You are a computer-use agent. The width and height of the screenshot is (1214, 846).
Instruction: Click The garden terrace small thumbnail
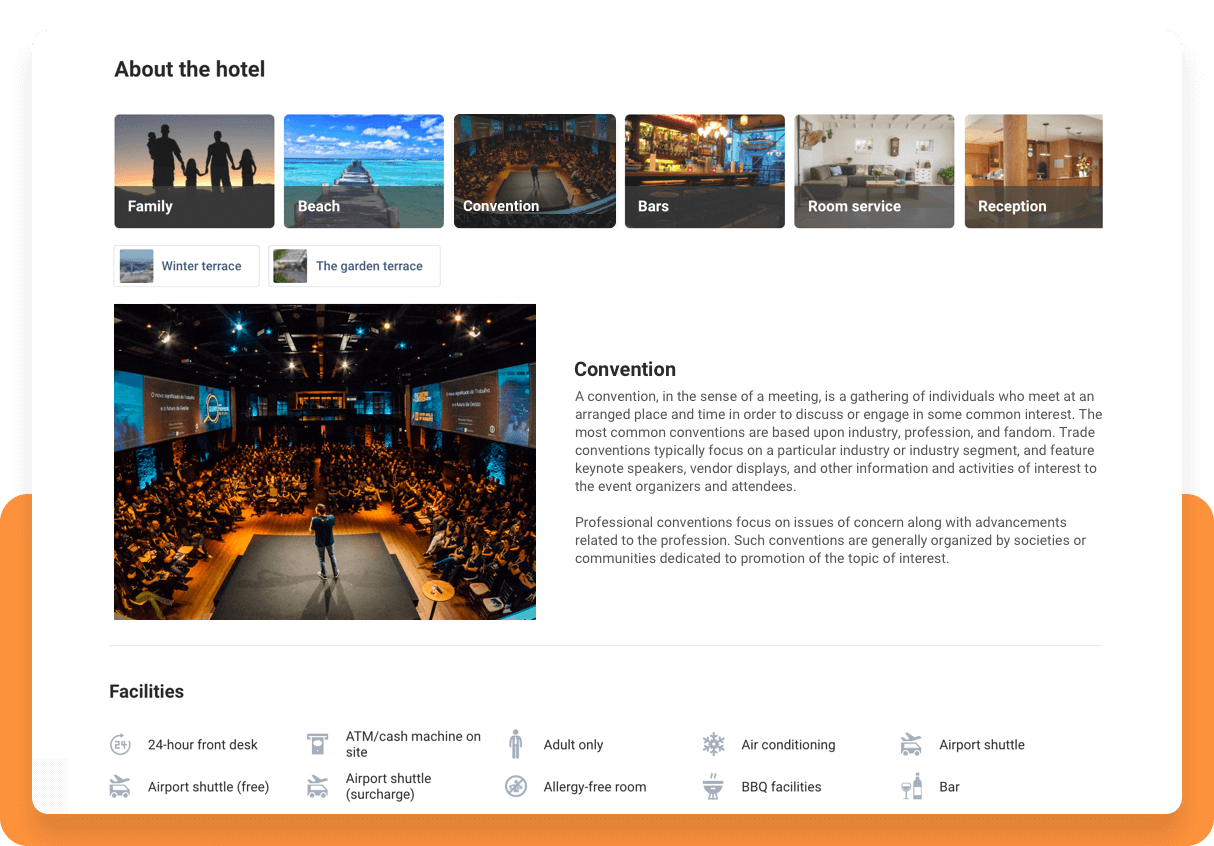[x=290, y=266]
